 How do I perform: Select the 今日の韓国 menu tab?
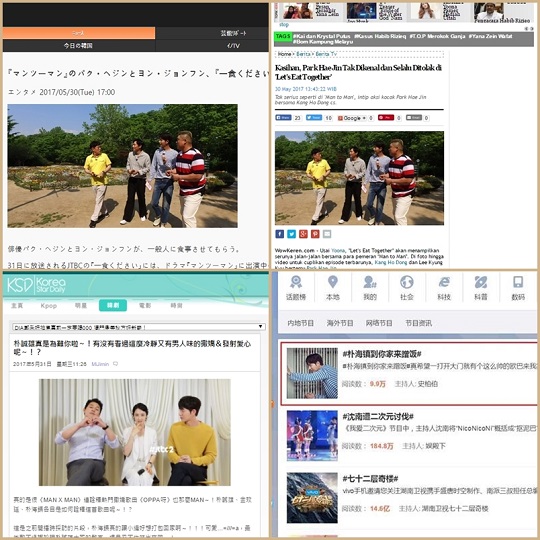click(x=79, y=45)
